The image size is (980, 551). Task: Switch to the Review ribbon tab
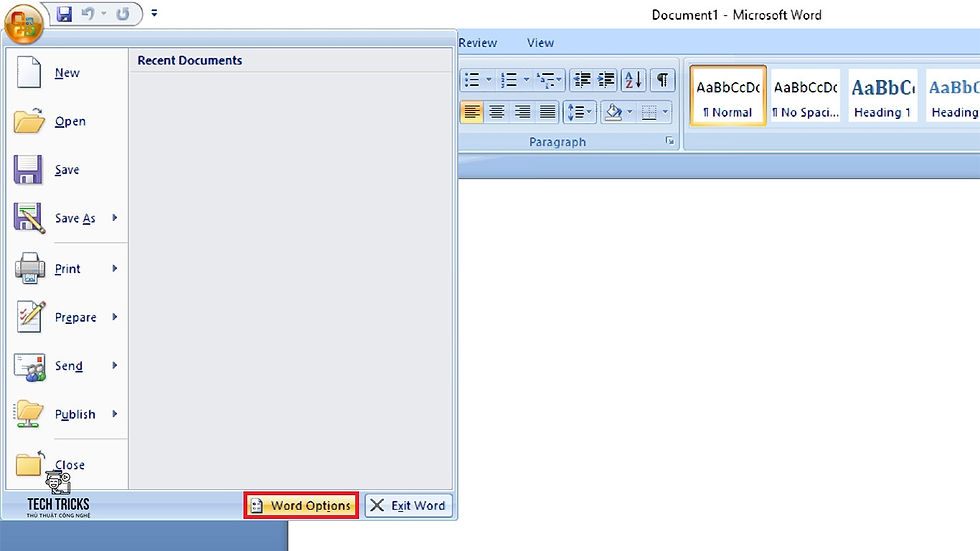point(478,43)
